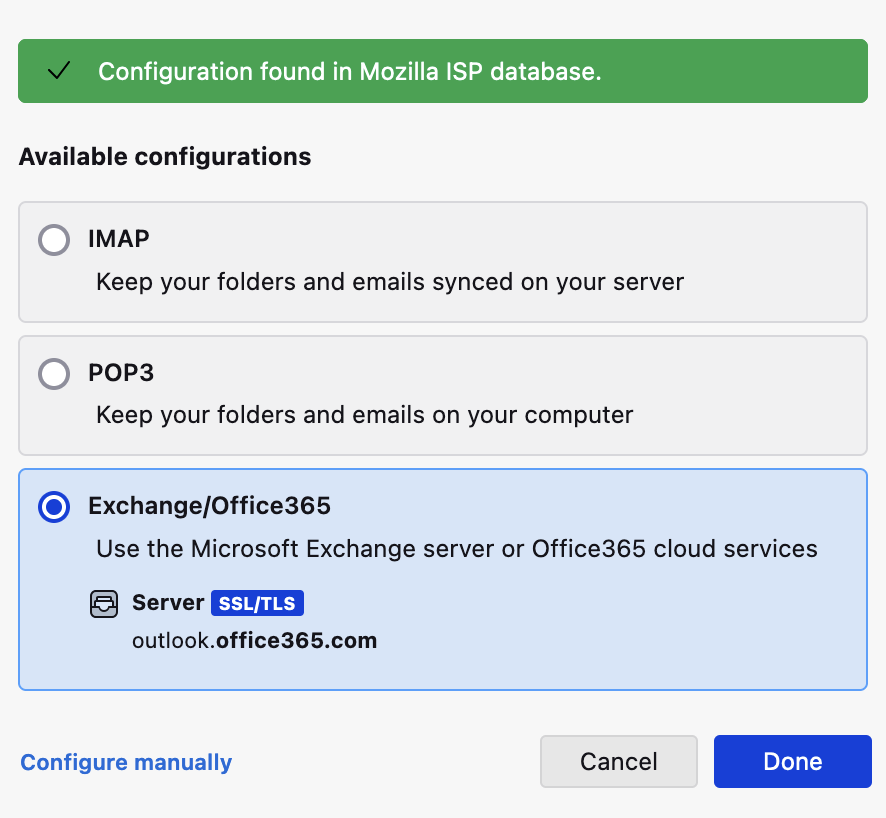Click the checkmark icon in green banner
The height and width of the screenshot is (818, 886).
(59, 71)
